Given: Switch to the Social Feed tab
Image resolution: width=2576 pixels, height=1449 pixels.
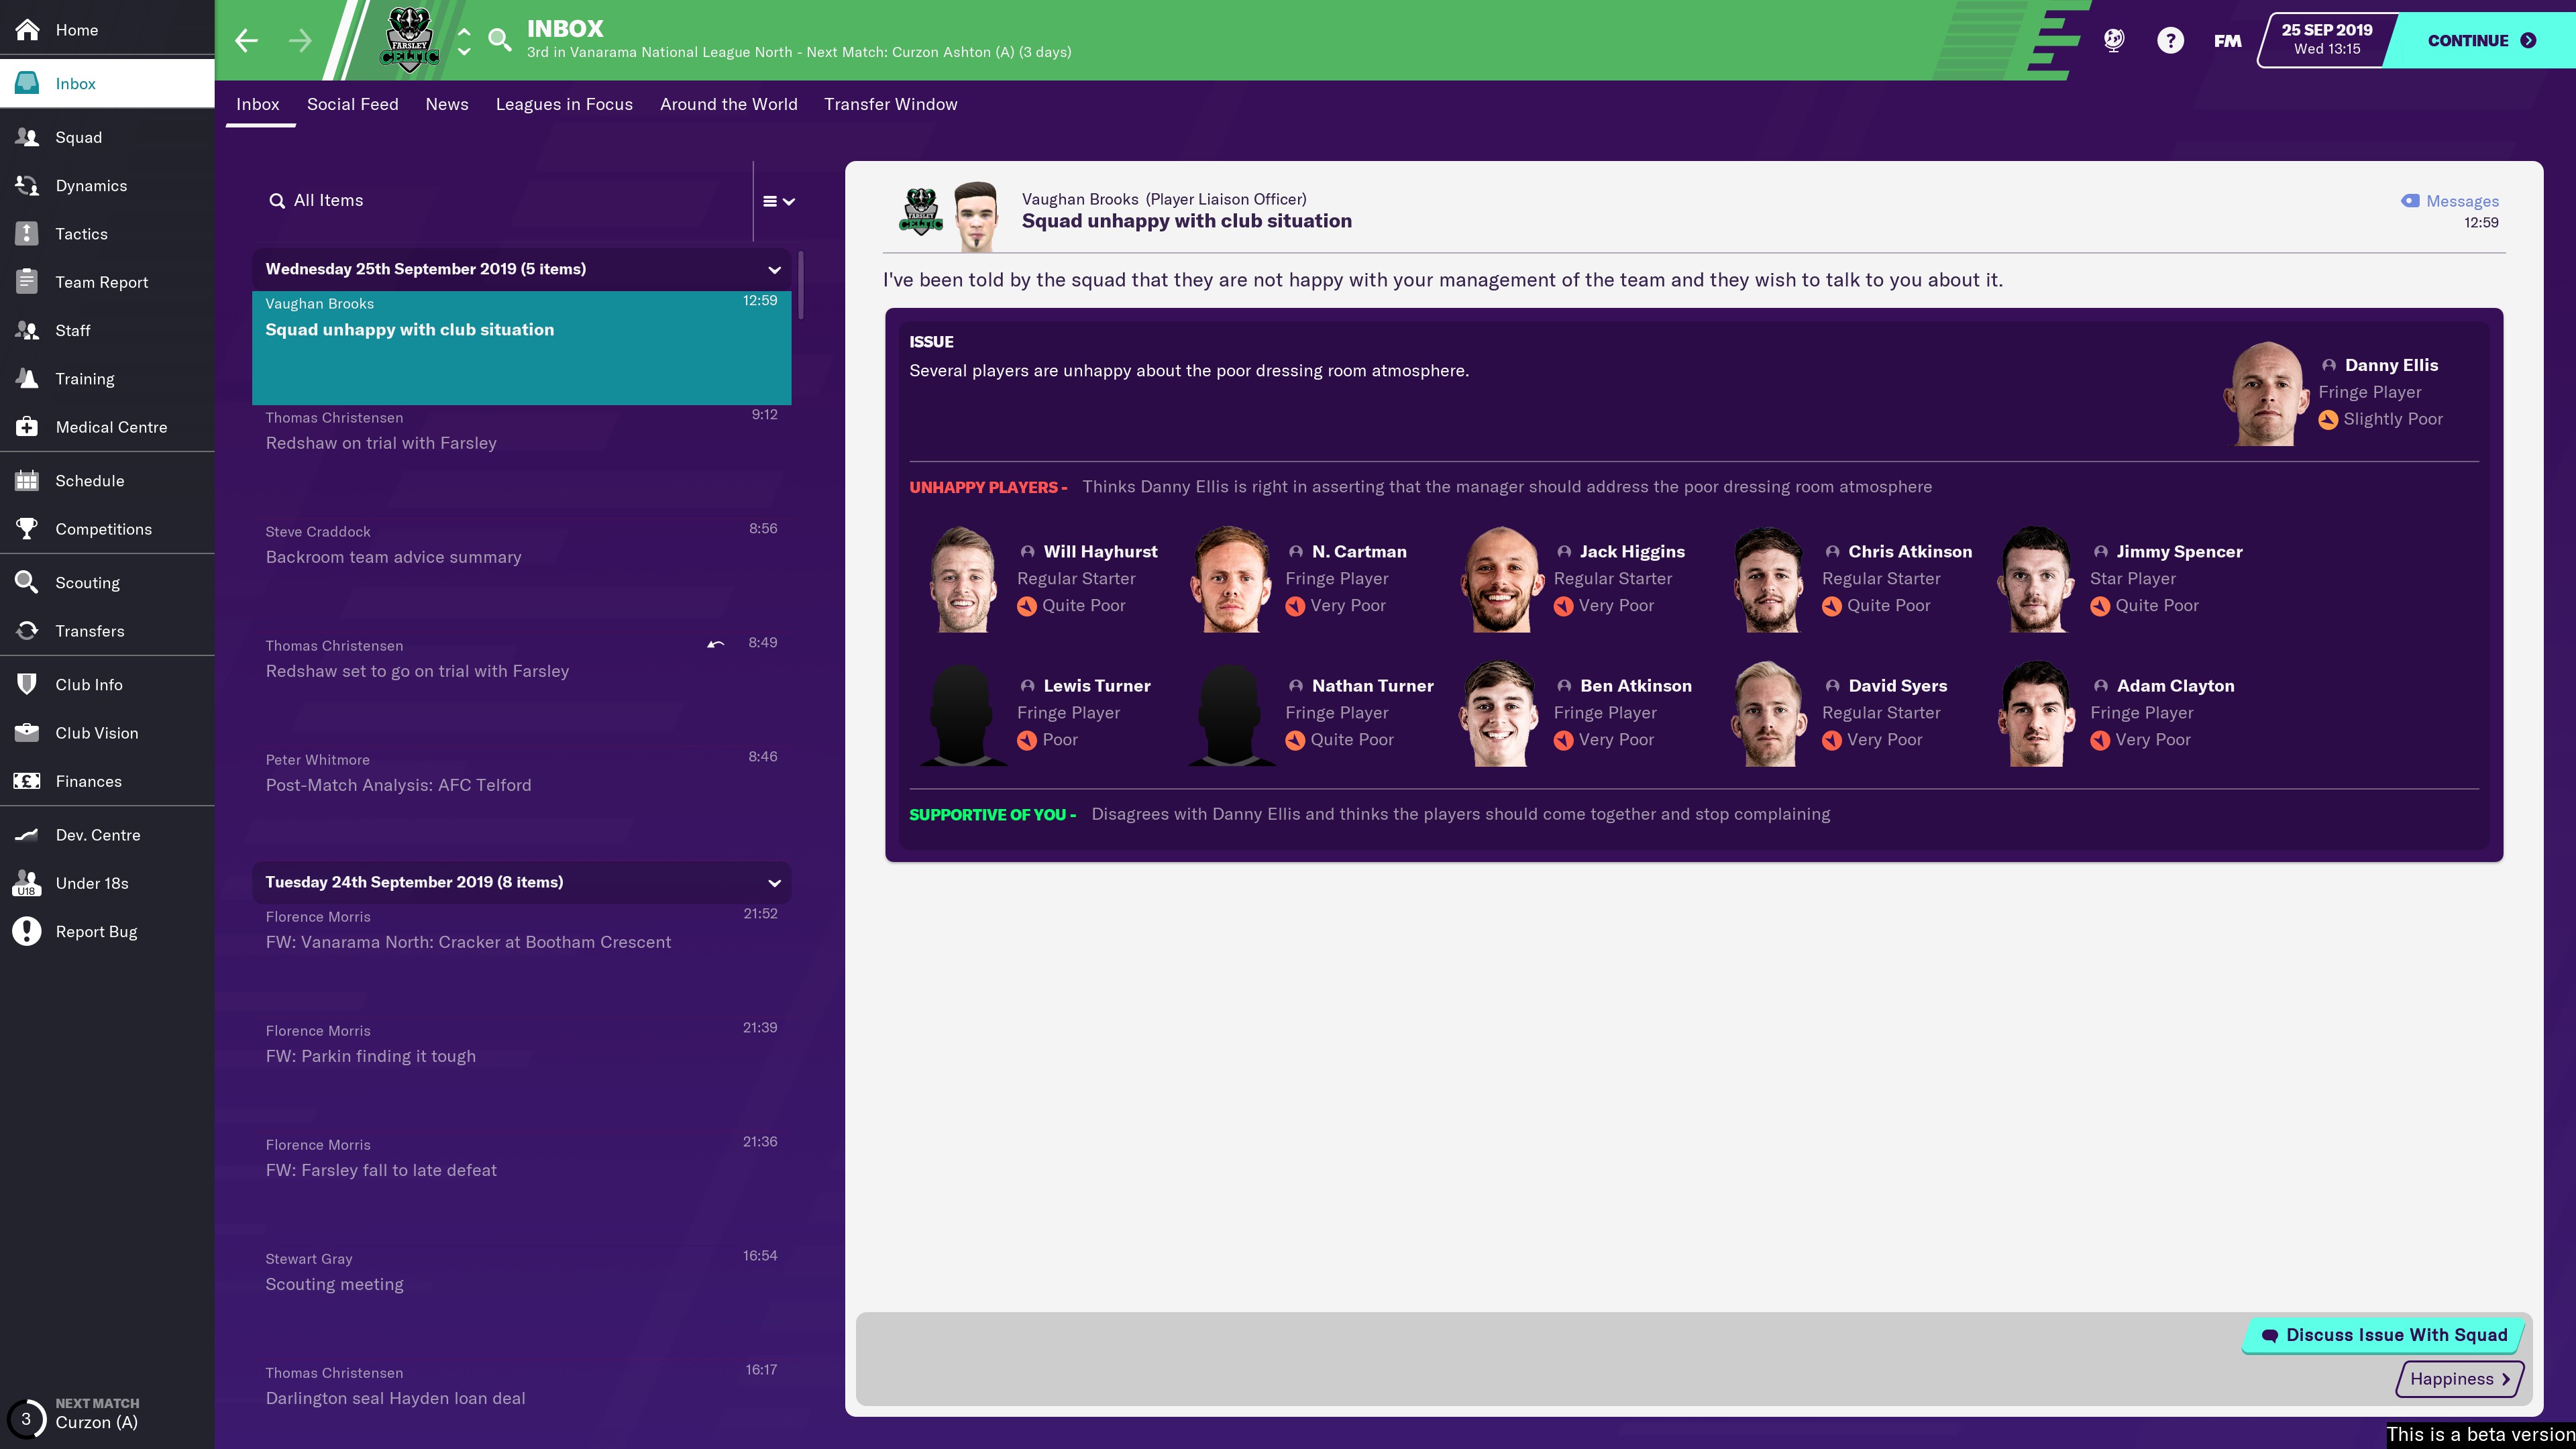Looking at the screenshot, I should point(352,104).
